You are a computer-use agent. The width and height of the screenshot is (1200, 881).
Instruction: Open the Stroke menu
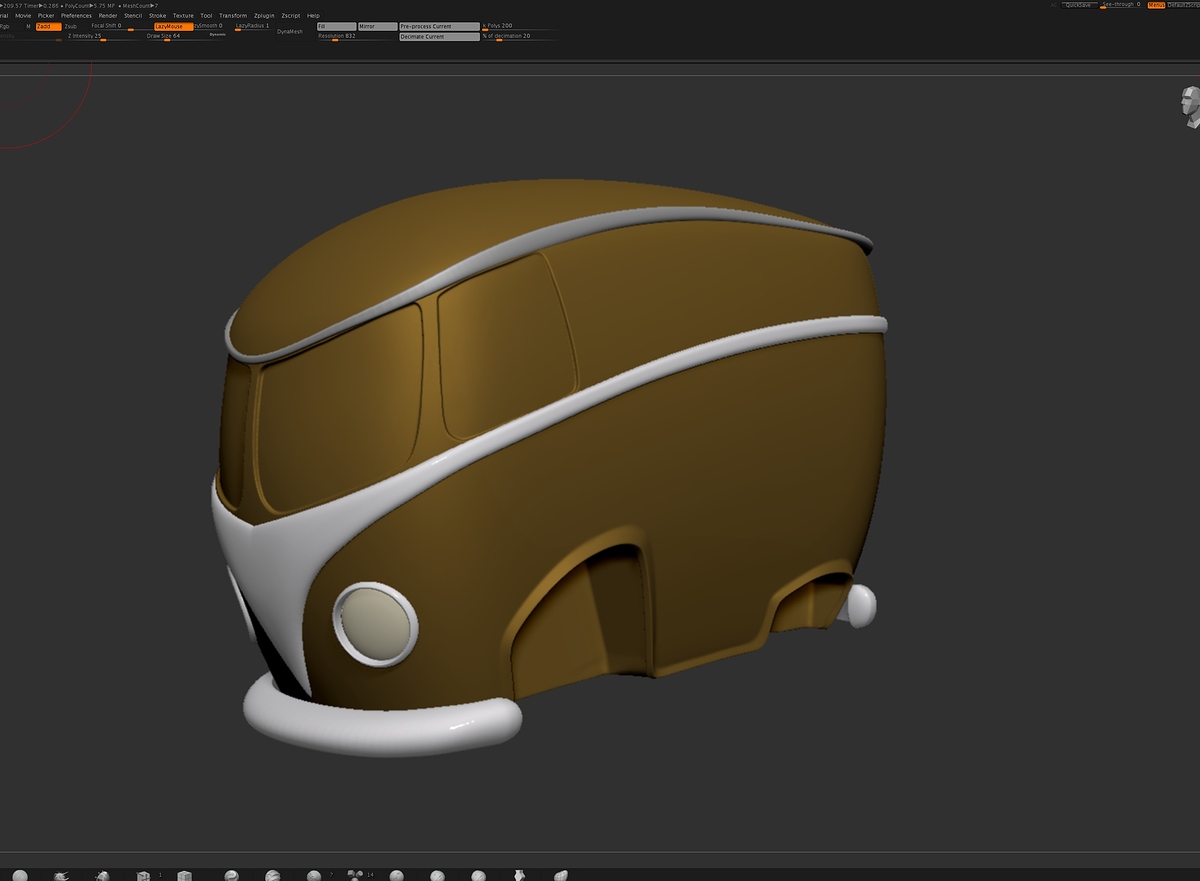pyautogui.click(x=158, y=16)
